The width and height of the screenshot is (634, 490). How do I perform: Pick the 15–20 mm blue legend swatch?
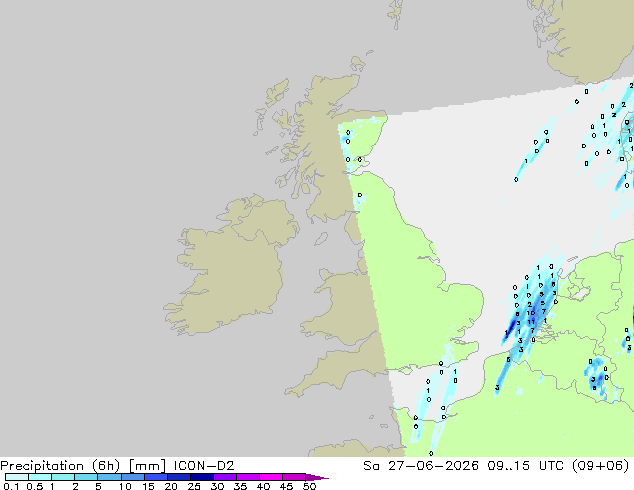click(155, 477)
